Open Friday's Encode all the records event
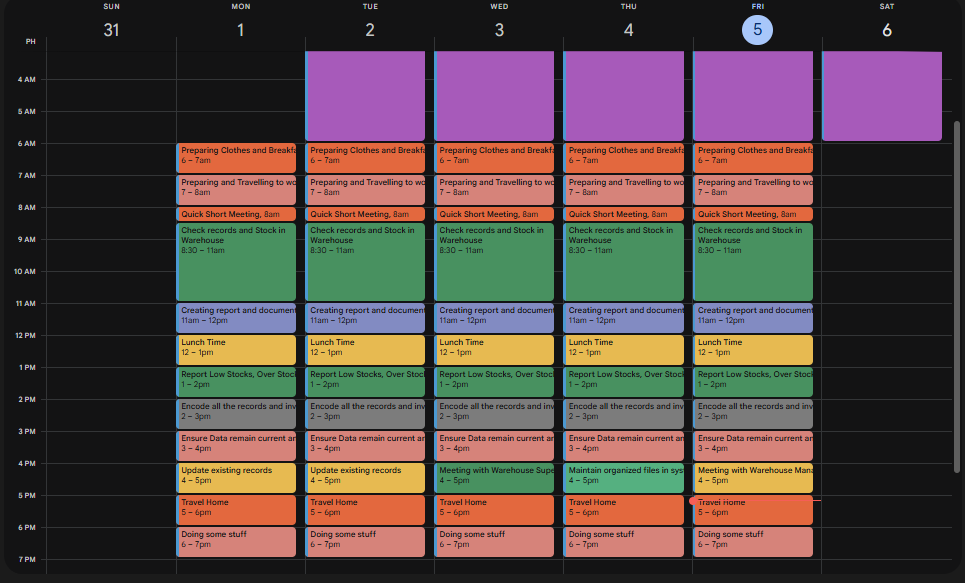Image resolution: width=965 pixels, height=583 pixels. pyautogui.click(x=753, y=414)
